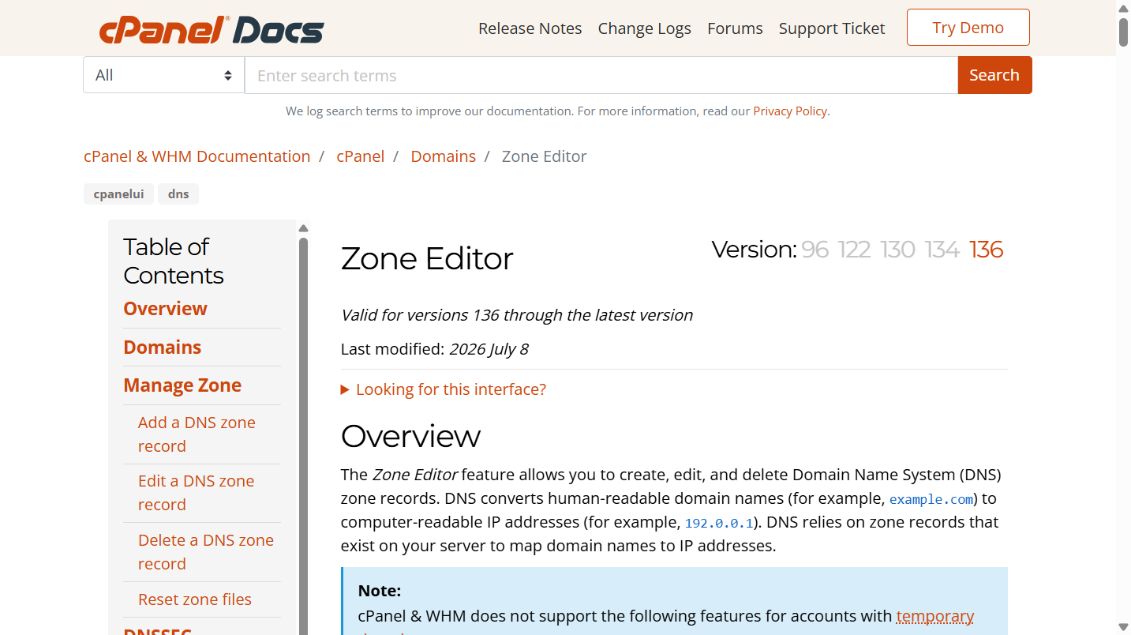
Task: Select version 136 documentation
Action: (986, 250)
